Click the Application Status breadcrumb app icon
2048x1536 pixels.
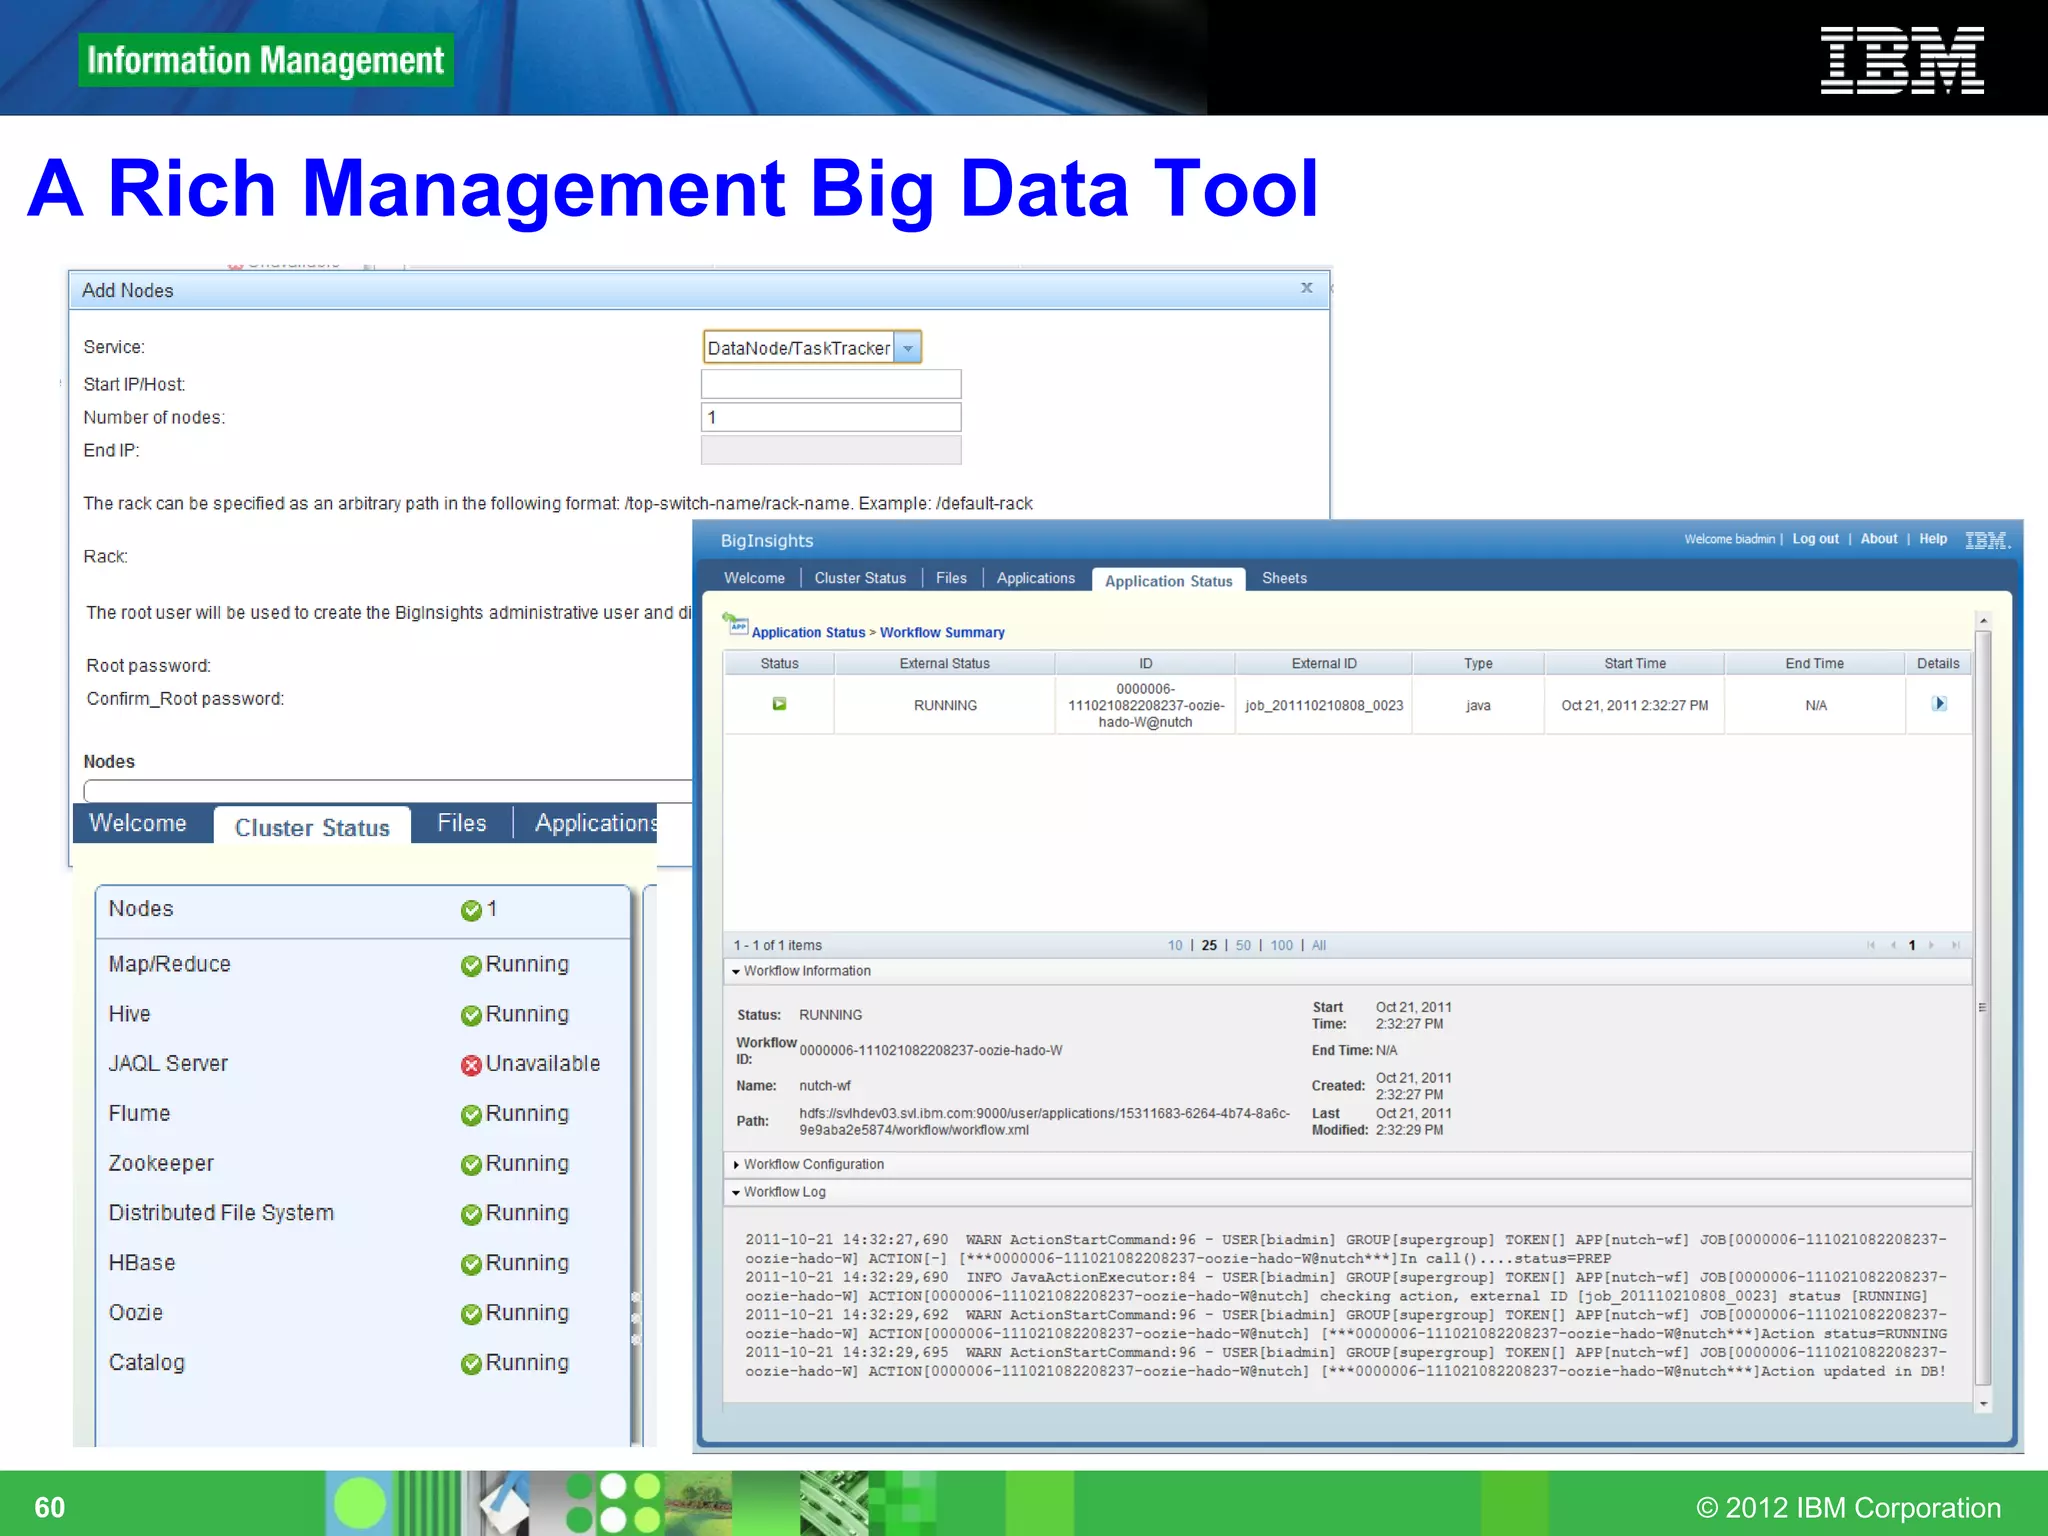point(736,626)
